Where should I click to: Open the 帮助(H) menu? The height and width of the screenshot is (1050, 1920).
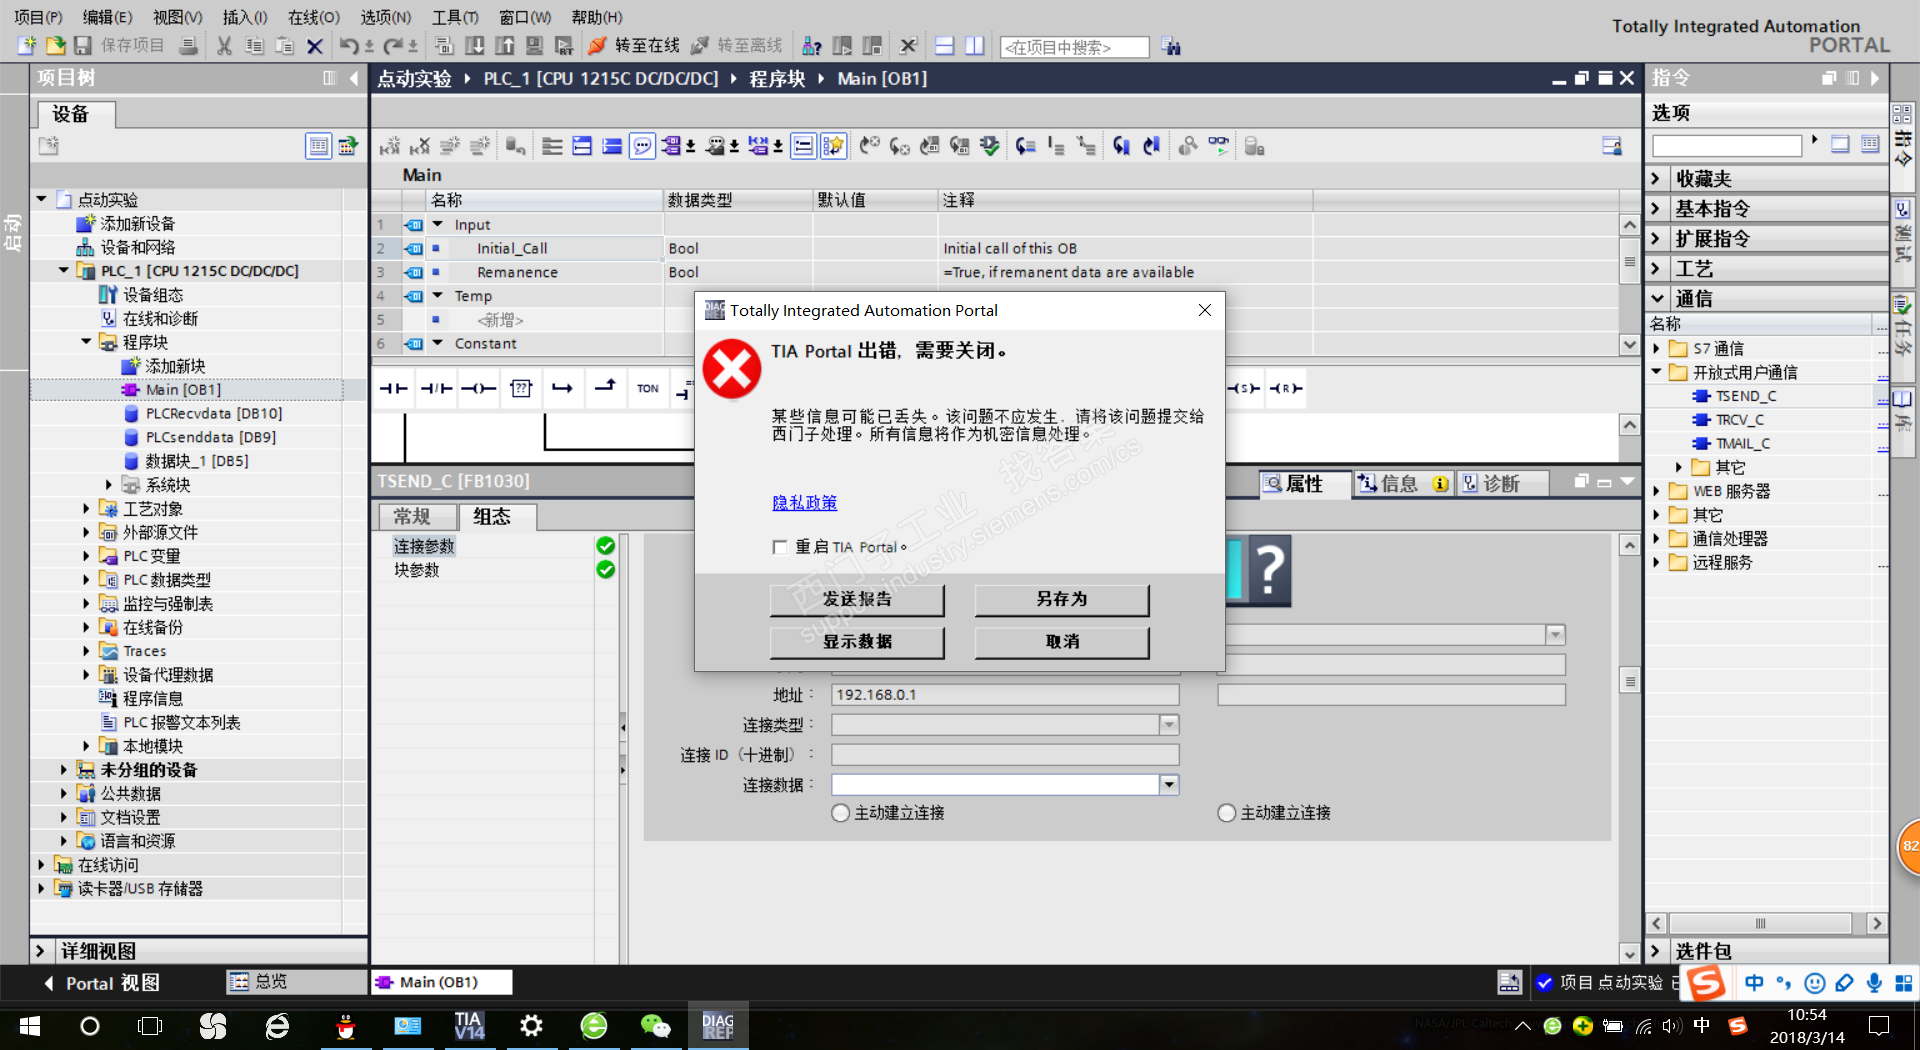click(597, 17)
